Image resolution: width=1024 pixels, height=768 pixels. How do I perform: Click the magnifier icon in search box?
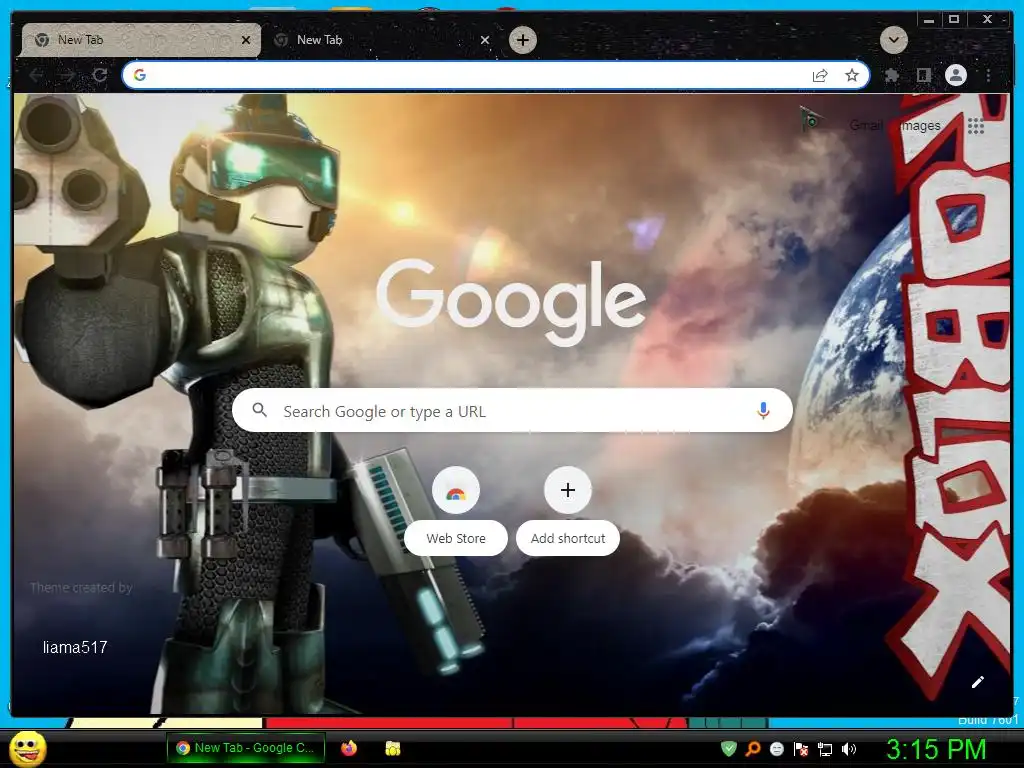259,410
